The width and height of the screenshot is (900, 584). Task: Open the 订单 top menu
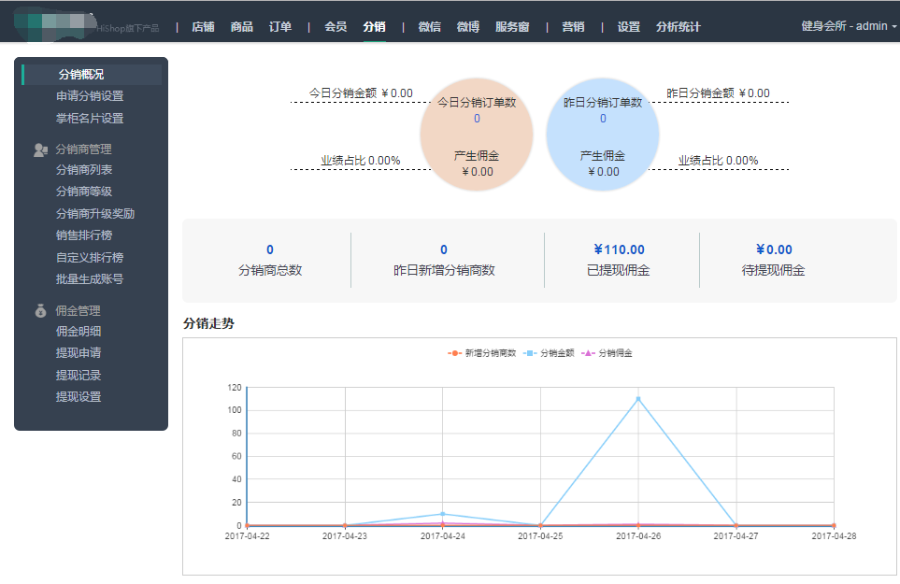pos(280,27)
